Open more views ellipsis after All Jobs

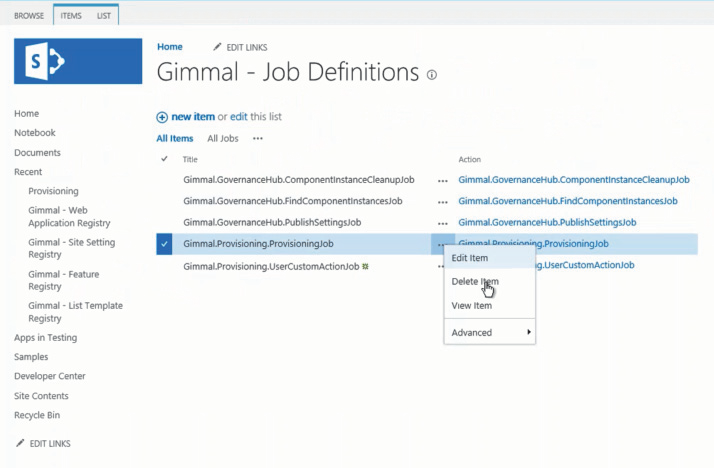(257, 139)
